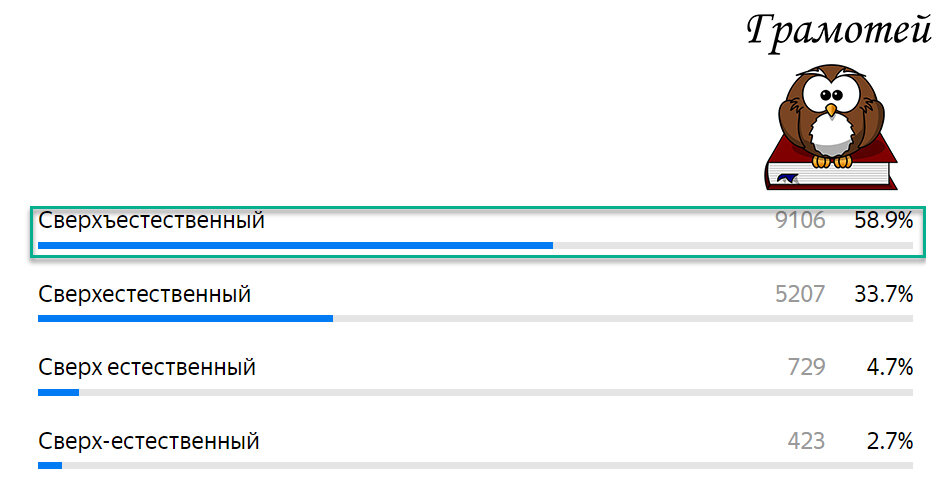Screen dimensions: 950x501
Task: Click the 58.9% progress bar
Action: (x=475, y=245)
